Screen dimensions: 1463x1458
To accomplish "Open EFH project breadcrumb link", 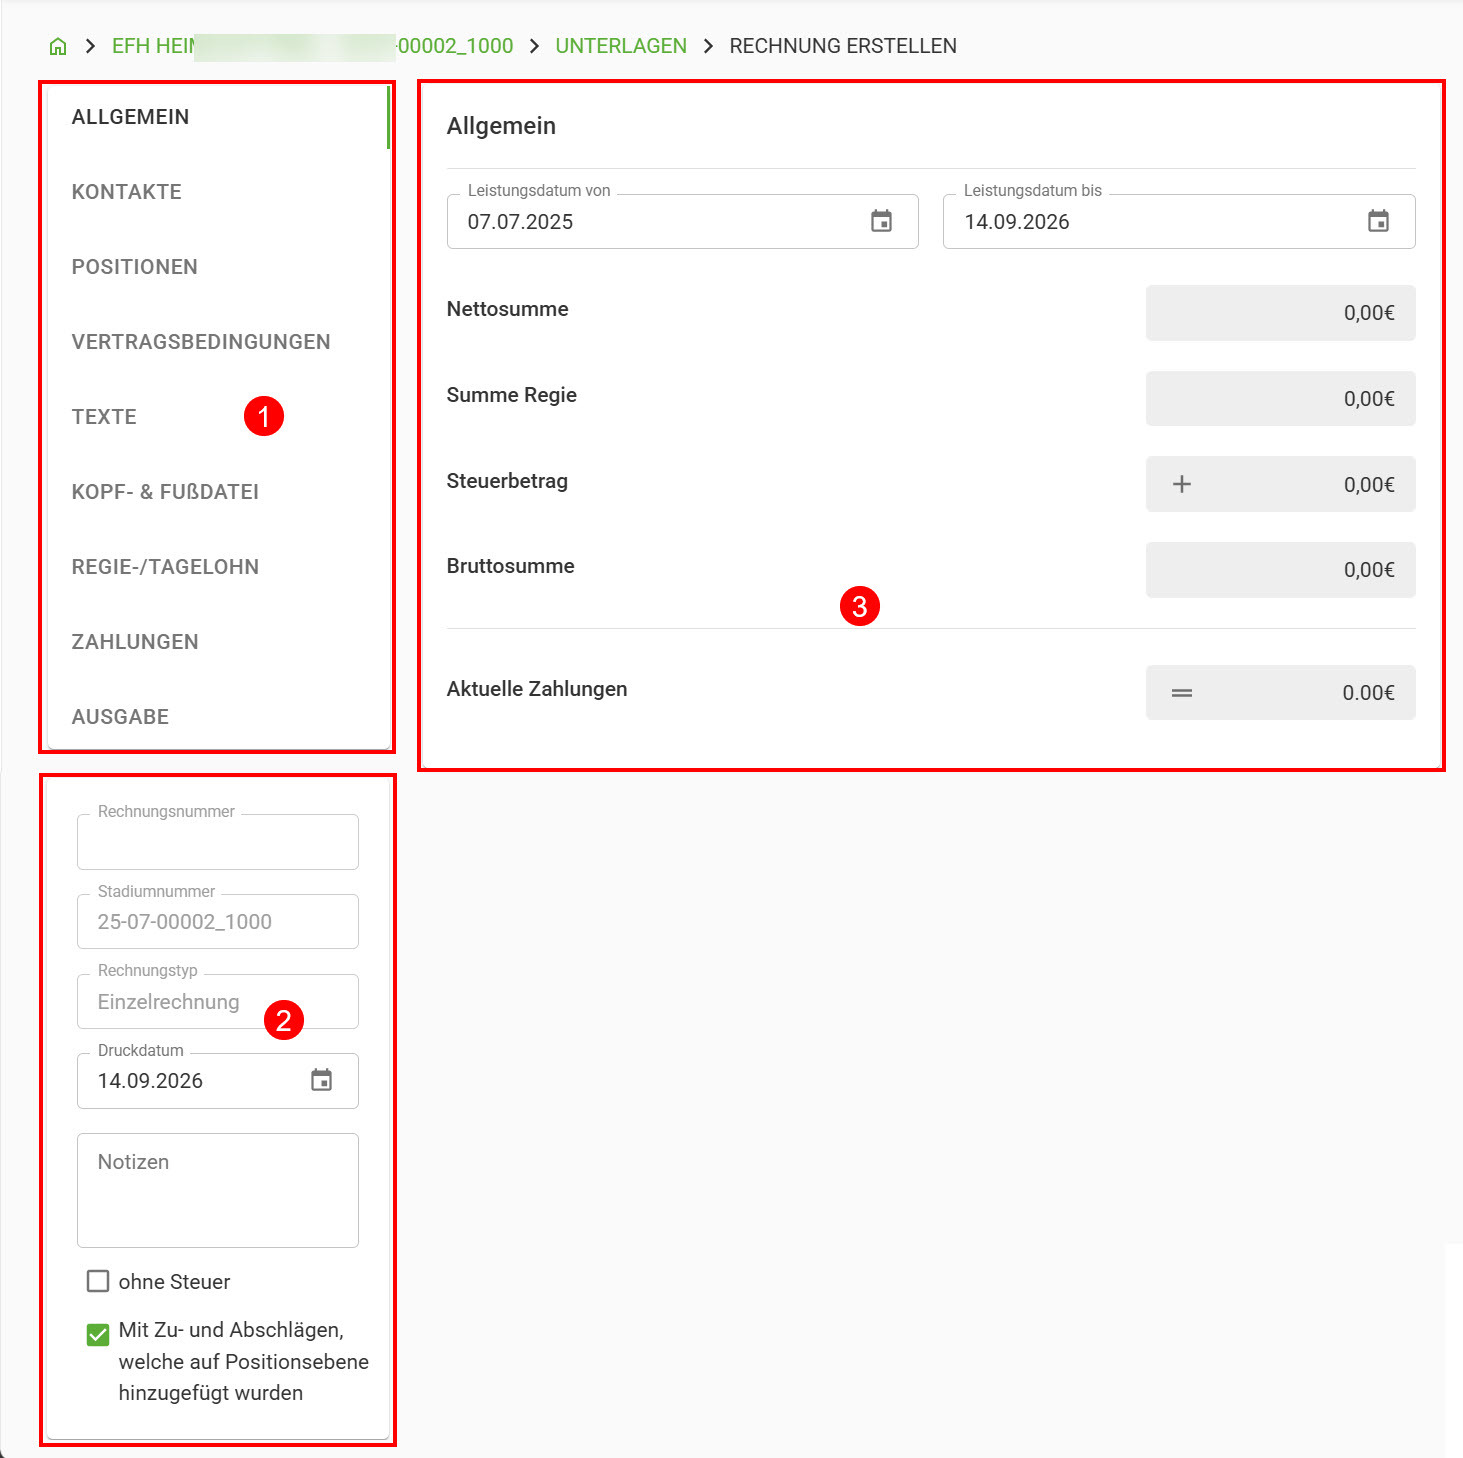I will pos(312,46).
